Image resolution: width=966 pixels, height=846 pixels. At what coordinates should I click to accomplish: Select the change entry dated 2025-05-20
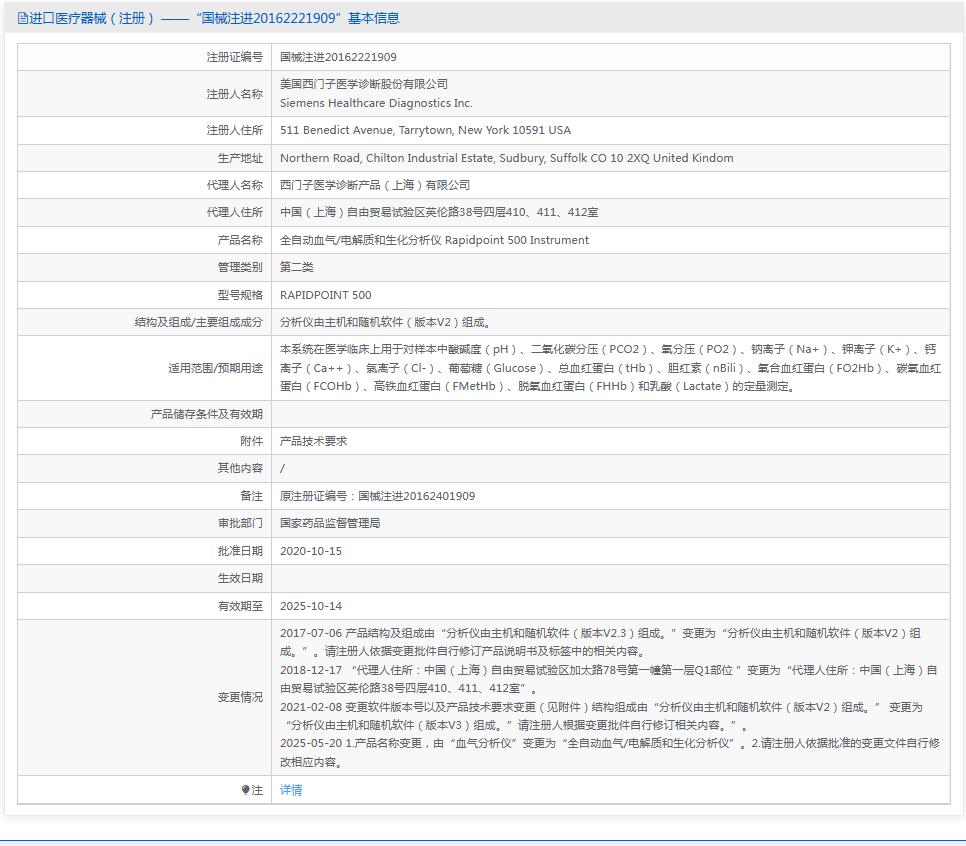click(610, 752)
